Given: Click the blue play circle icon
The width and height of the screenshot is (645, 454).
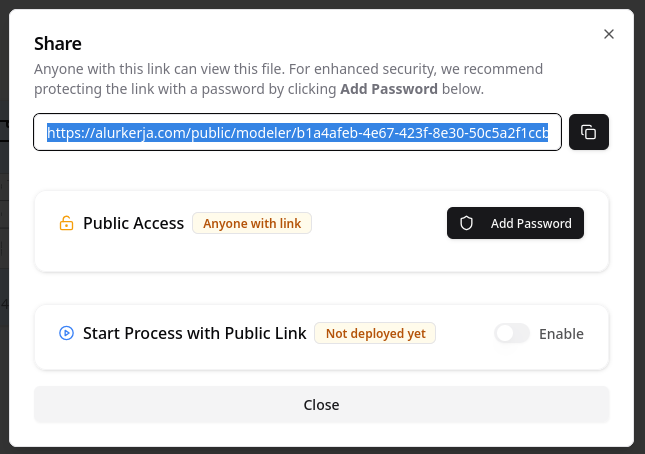Looking at the screenshot, I should (66, 333).
